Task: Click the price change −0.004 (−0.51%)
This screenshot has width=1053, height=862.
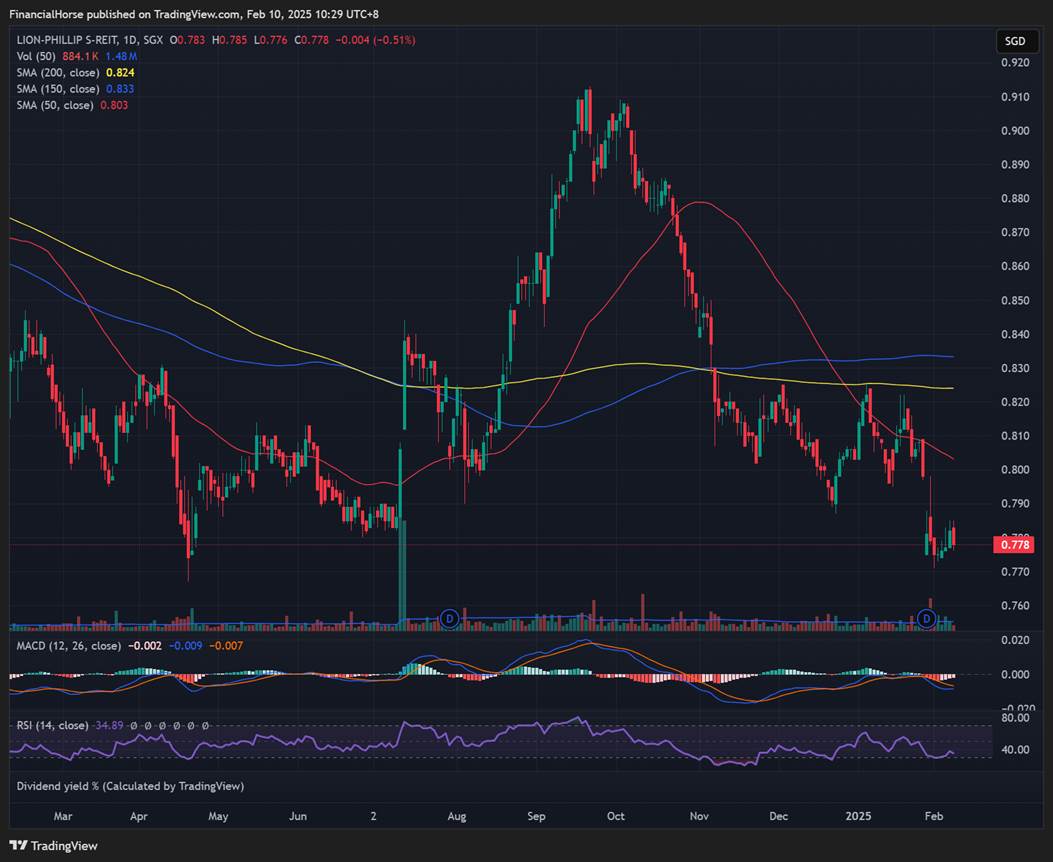Action: (x=375, y=40)
